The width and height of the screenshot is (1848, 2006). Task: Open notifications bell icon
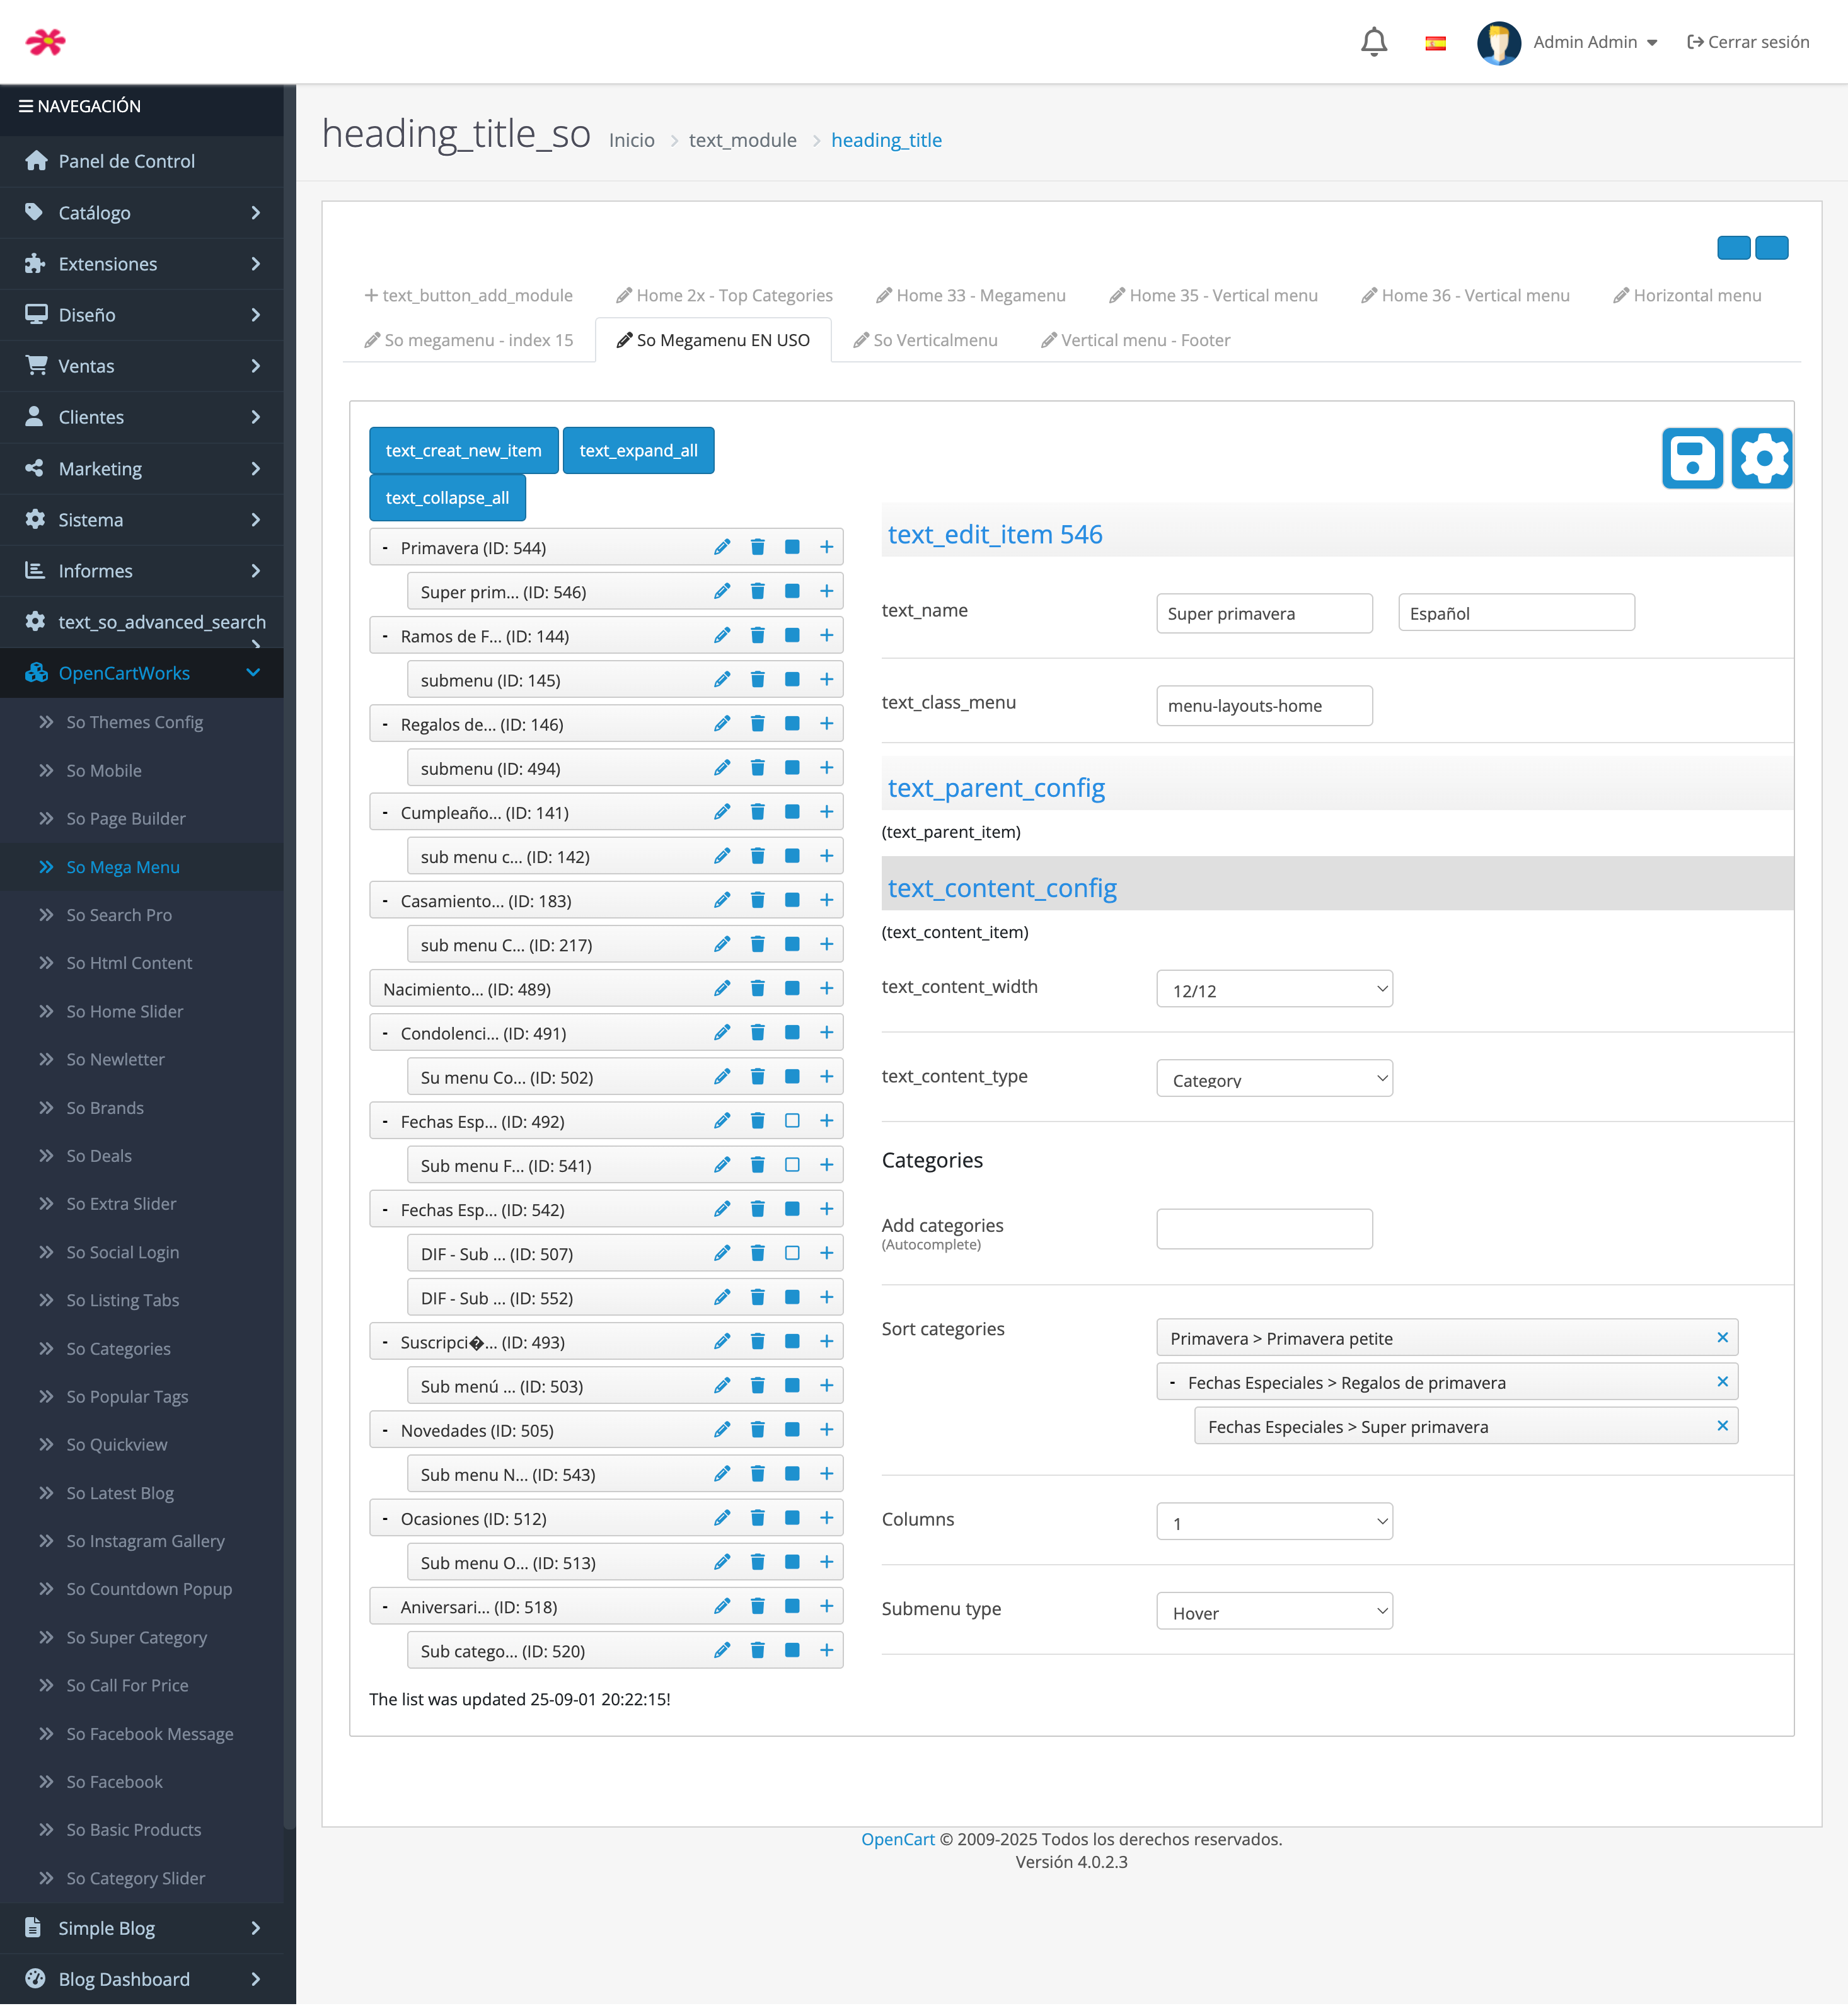(1374, 42)
